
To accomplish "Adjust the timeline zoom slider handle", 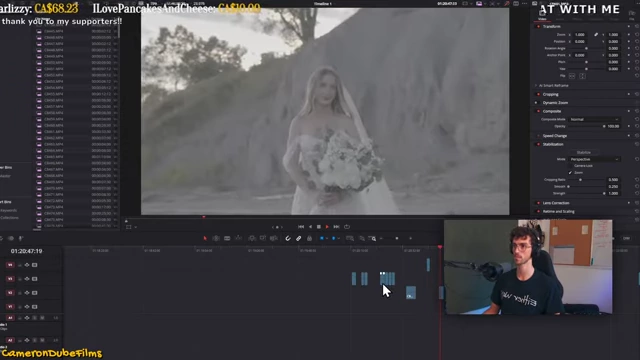I will tap(397, 238).
